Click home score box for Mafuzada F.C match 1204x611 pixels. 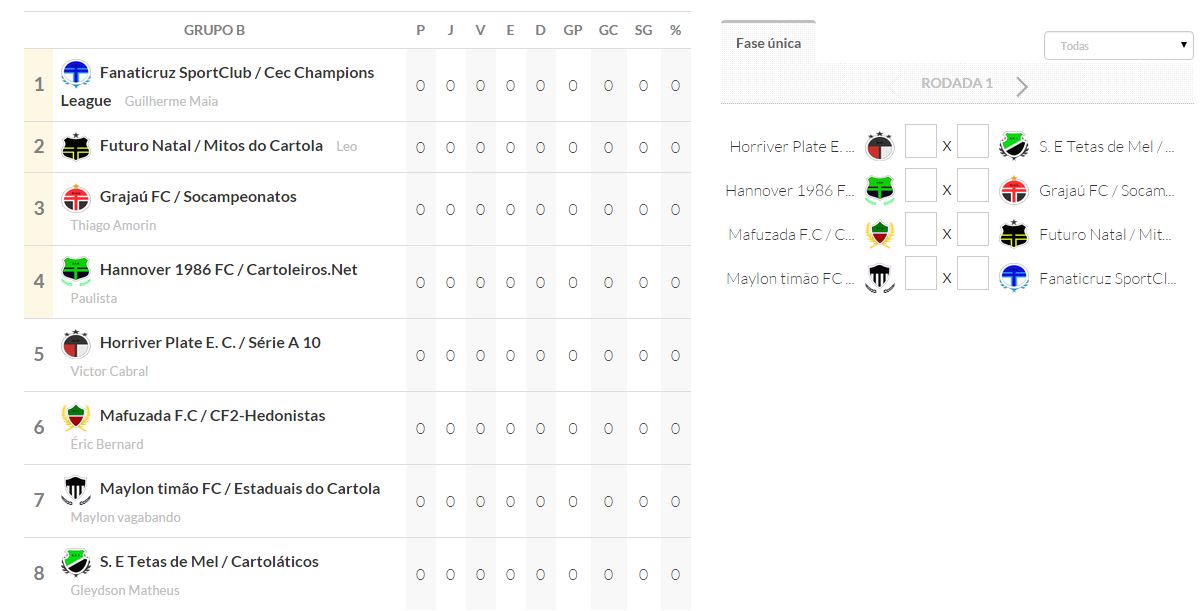click(x=920, y=230)
